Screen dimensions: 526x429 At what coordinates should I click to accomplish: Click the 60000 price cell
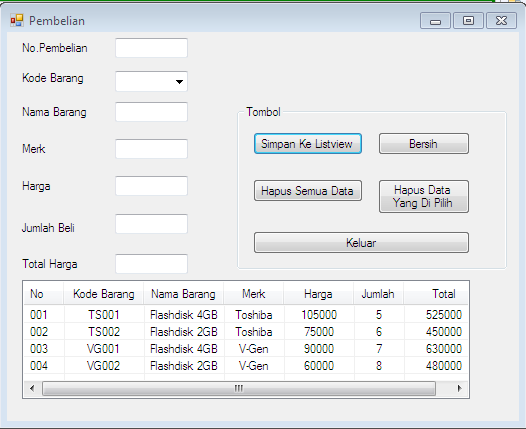pos(319,366)
